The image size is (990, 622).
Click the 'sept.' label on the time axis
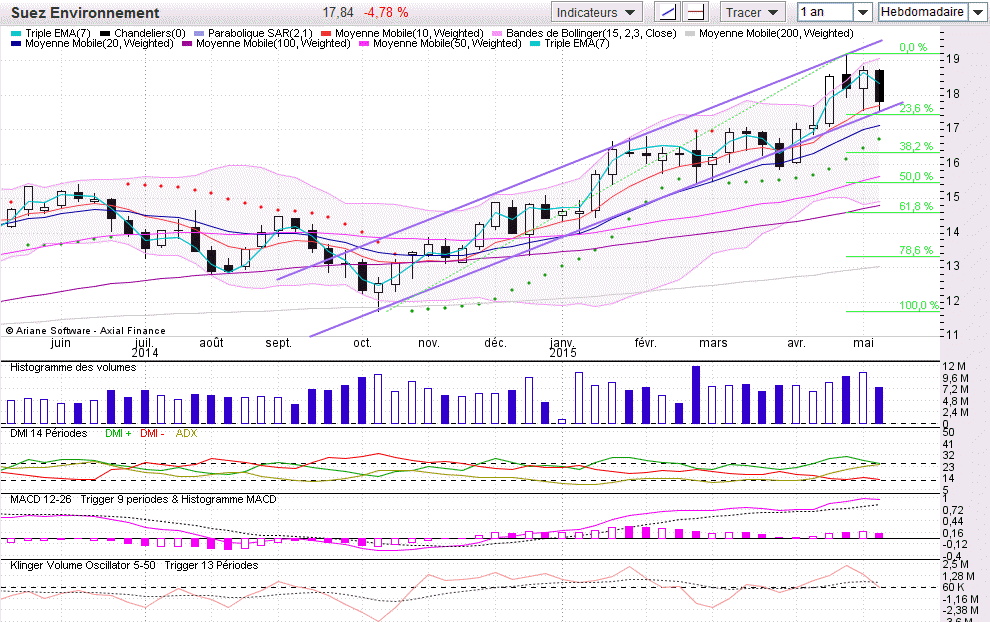(x=278, y=343)
